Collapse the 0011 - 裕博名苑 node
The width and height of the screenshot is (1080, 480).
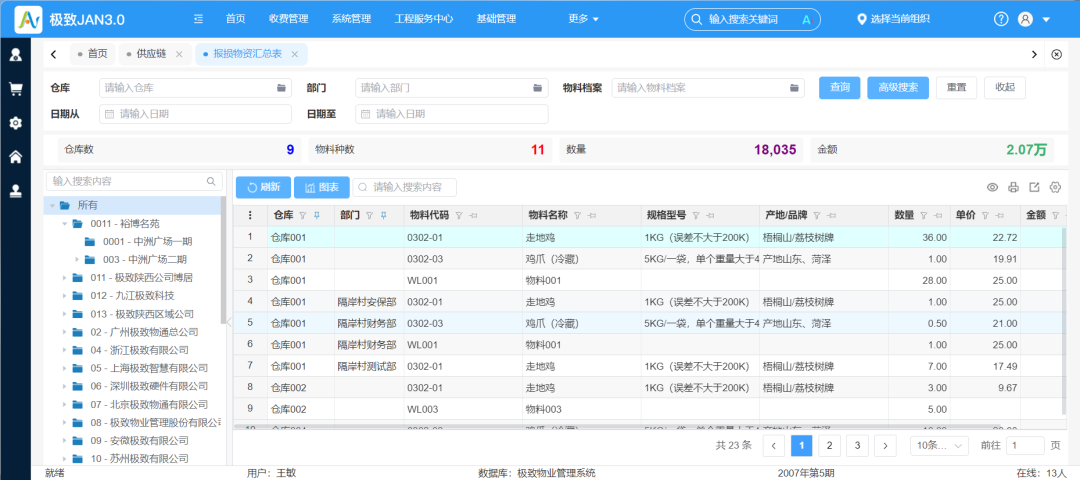coord(65,223)
